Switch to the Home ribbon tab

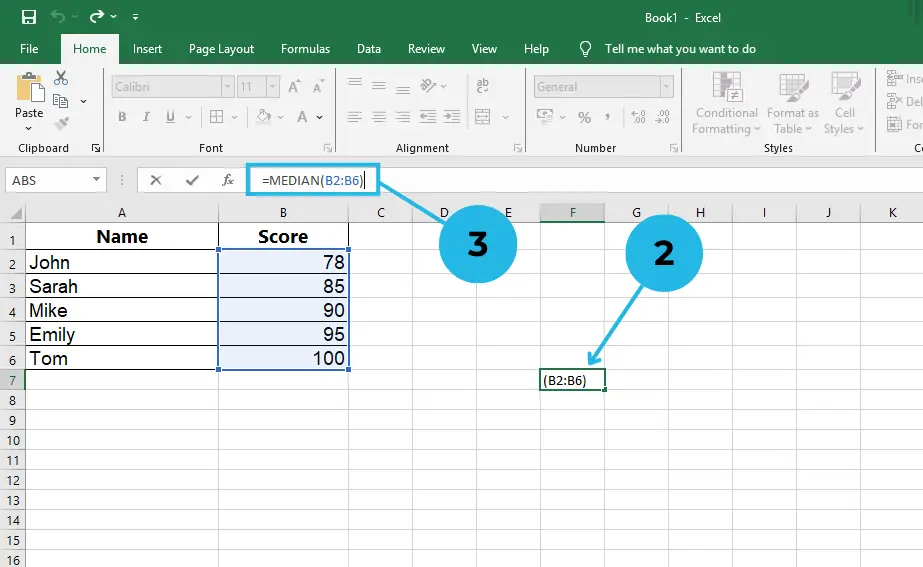(89, 49)
